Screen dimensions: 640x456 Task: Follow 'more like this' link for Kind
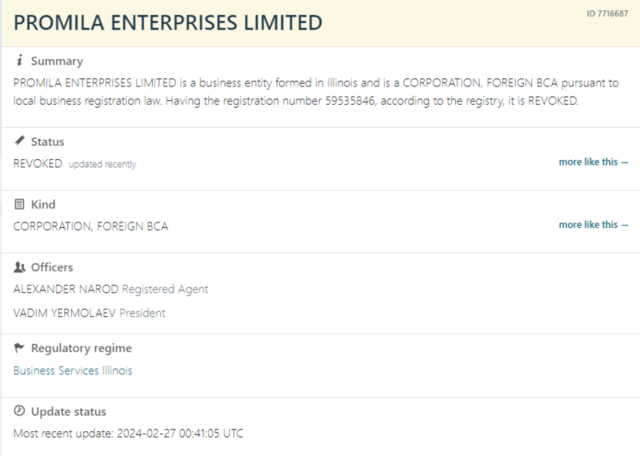point(593,225)
